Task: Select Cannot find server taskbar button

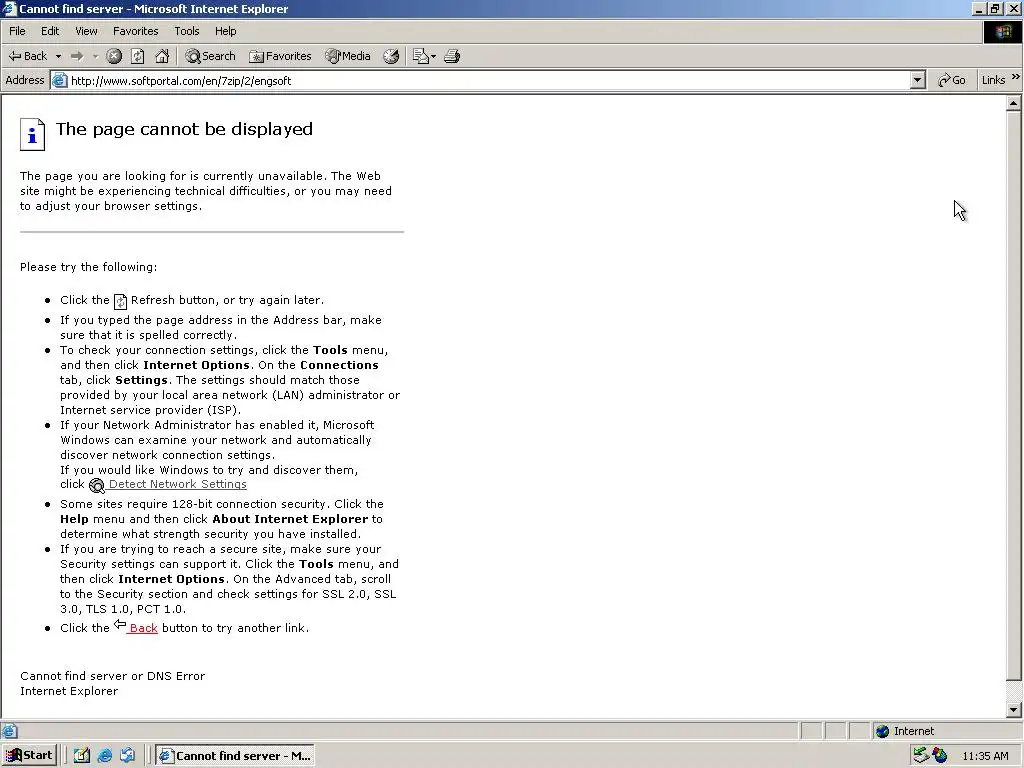Action: [x=235, y=756]
